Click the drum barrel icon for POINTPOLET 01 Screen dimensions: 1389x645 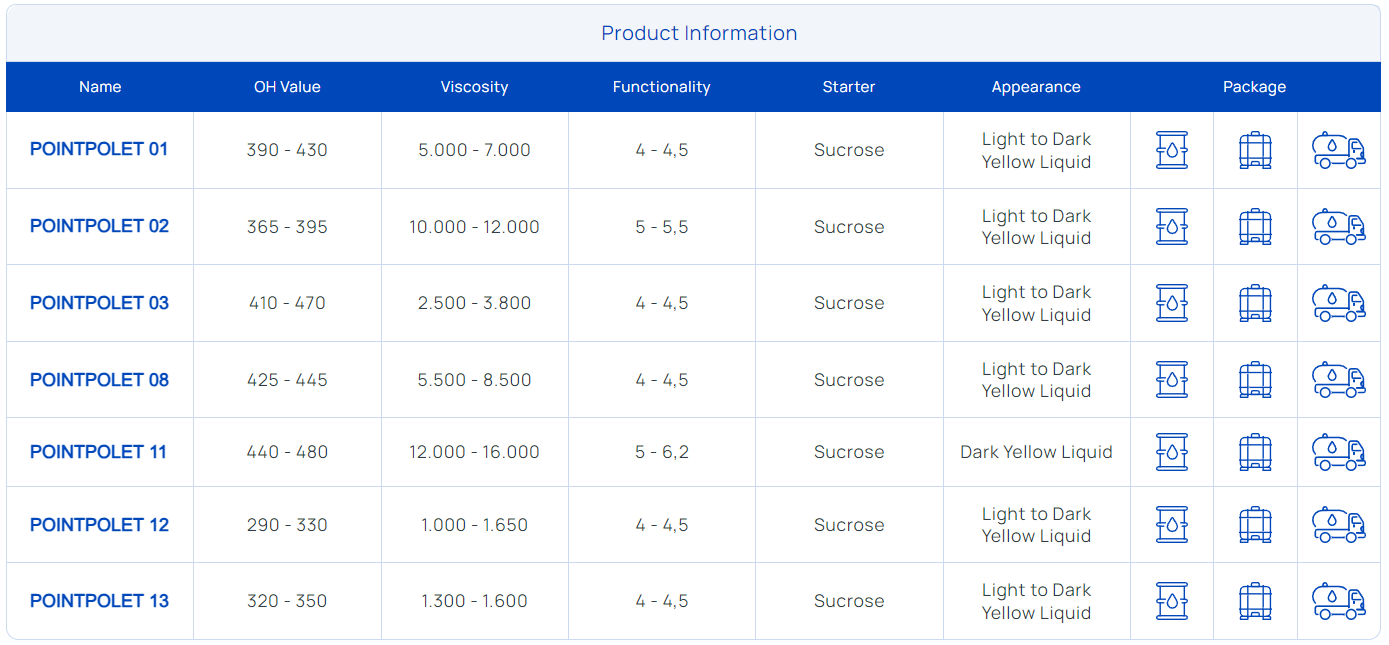coord(1171,150)
